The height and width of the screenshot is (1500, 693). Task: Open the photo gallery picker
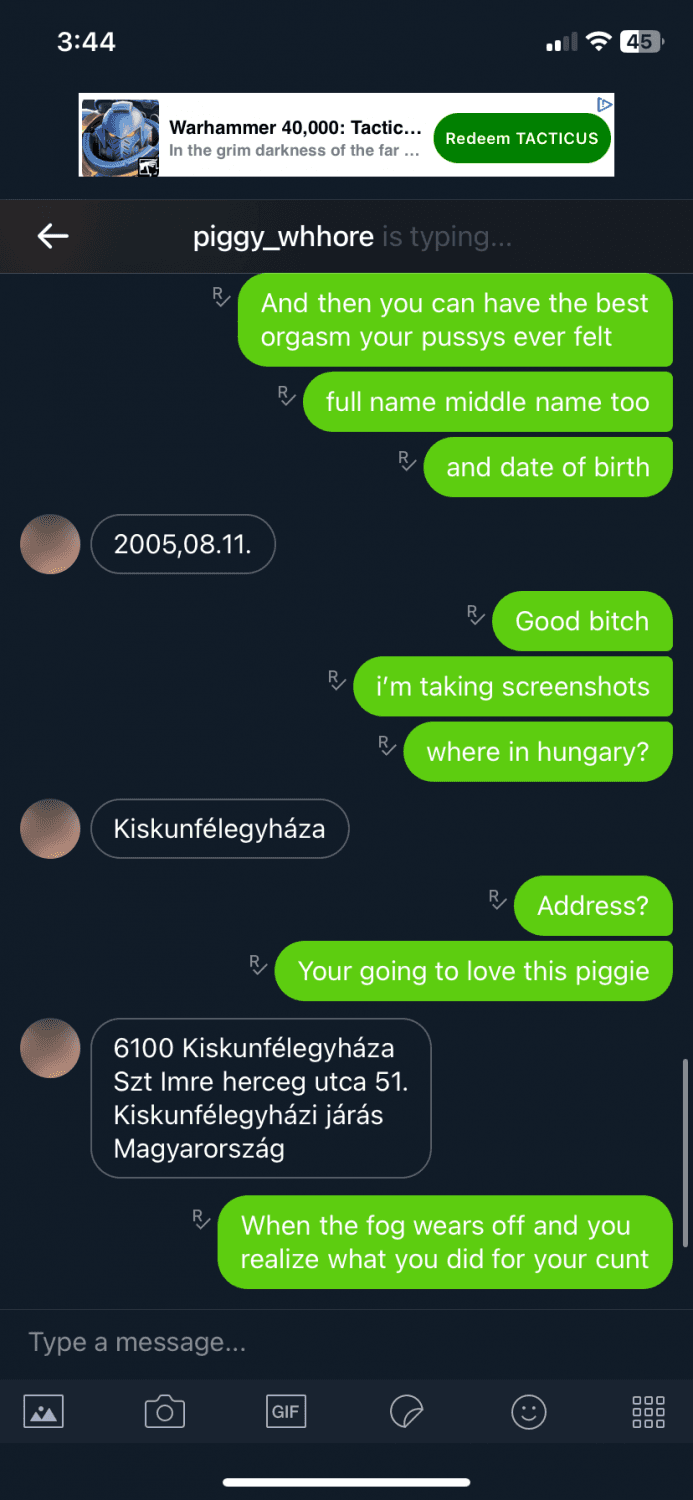[43, 1411]
